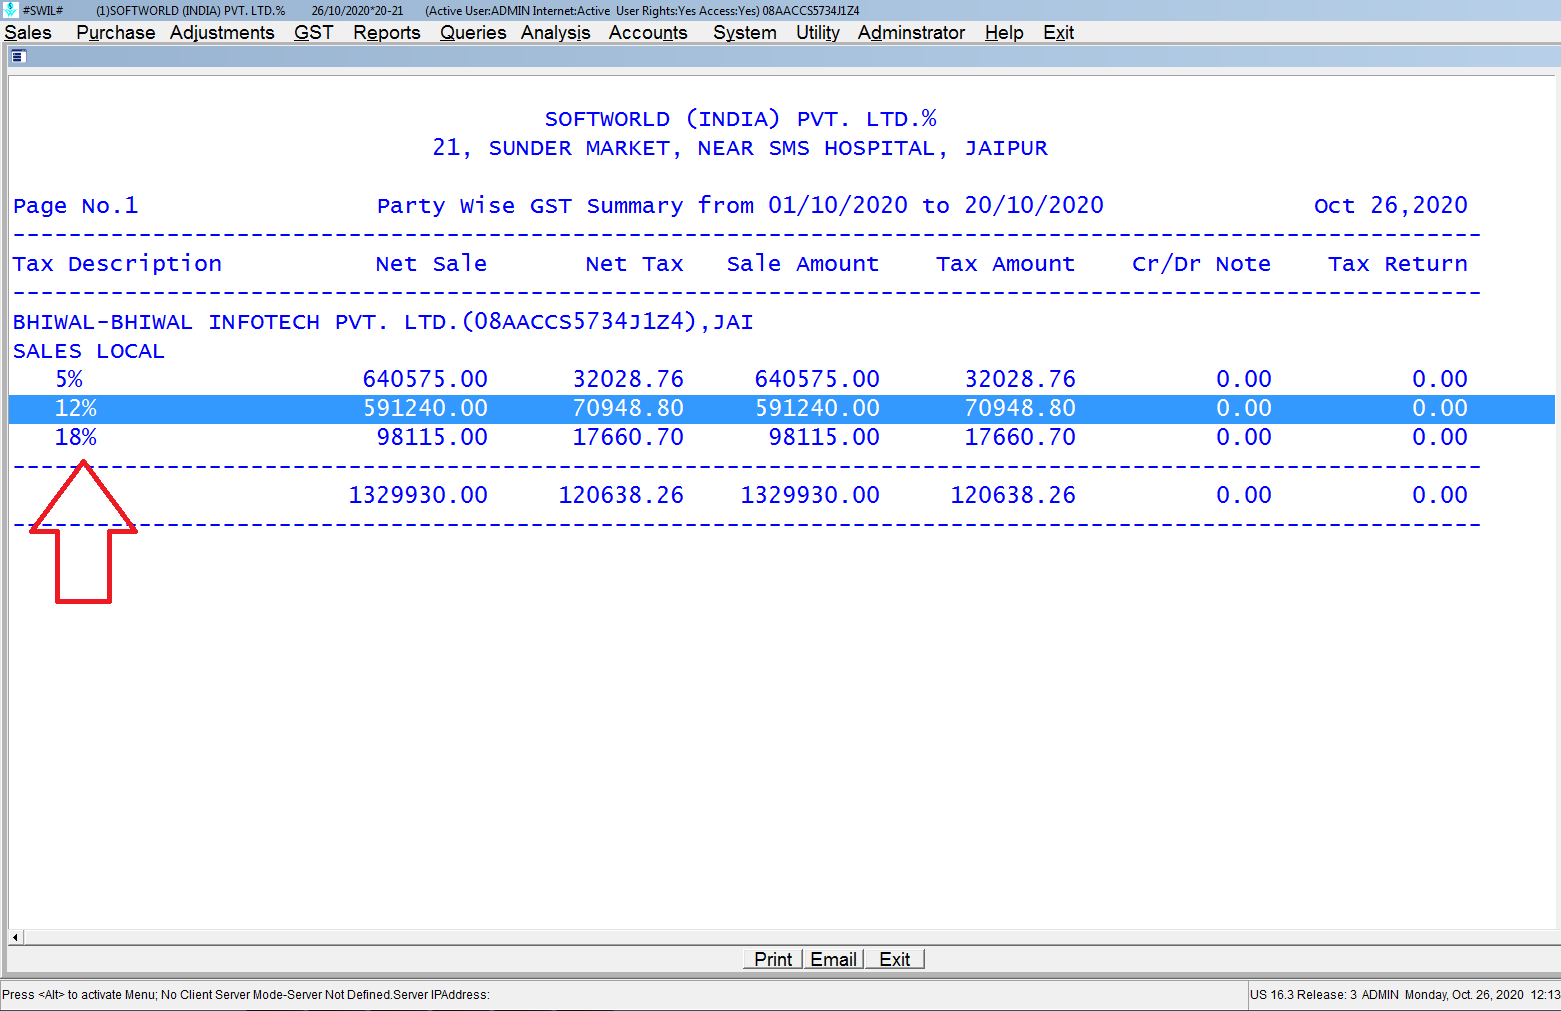Click Net Tax value 70948.80
The width and height of the screenshot is (1561, 1011).
628,408
